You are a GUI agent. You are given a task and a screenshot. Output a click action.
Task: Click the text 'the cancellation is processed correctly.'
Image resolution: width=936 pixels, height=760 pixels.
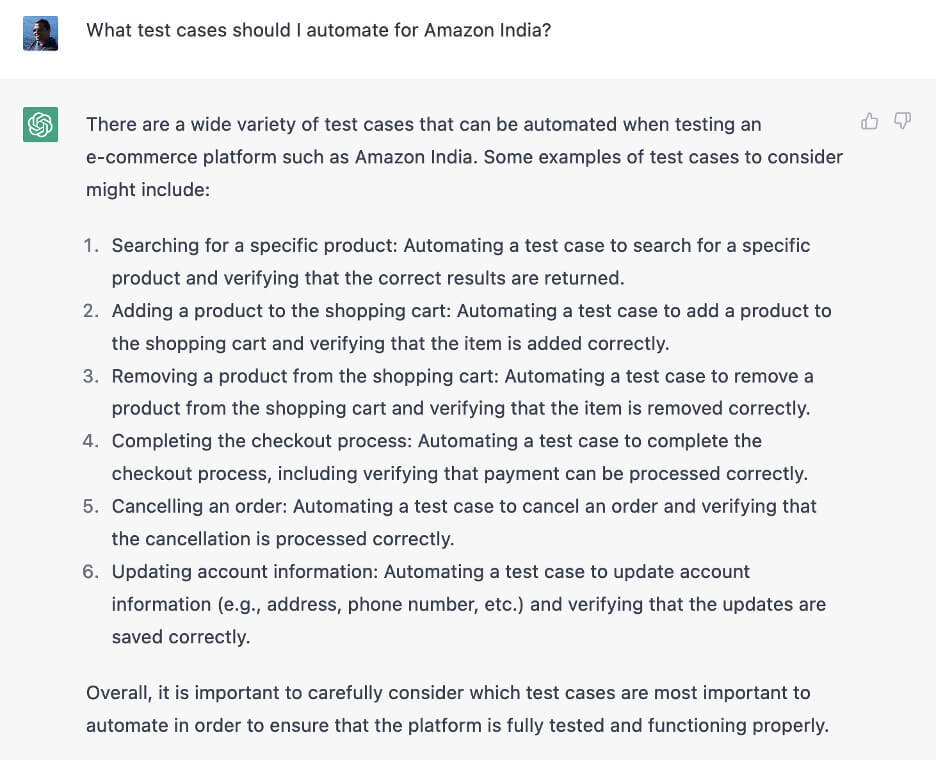point(282,539)
